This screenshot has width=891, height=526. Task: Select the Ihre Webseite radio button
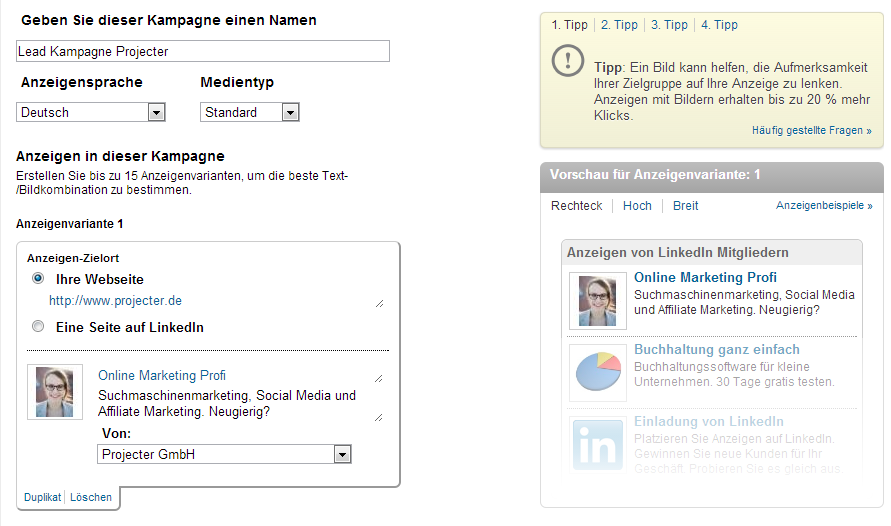[x=38, y=278]
